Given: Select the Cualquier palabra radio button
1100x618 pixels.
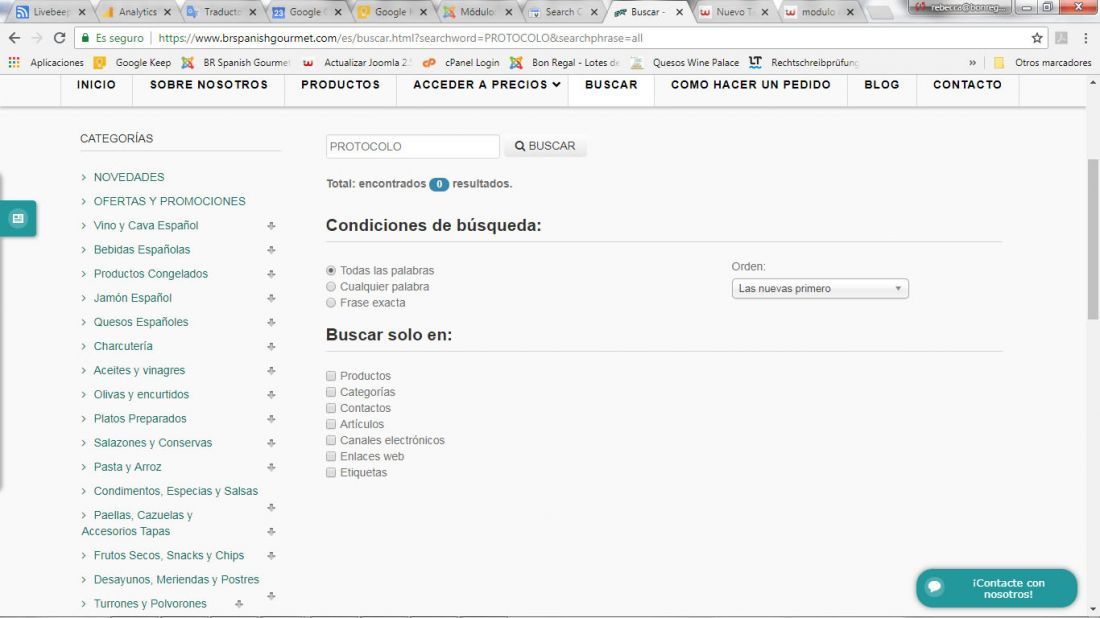Looking at the screenshot, I should coord(331,287).
